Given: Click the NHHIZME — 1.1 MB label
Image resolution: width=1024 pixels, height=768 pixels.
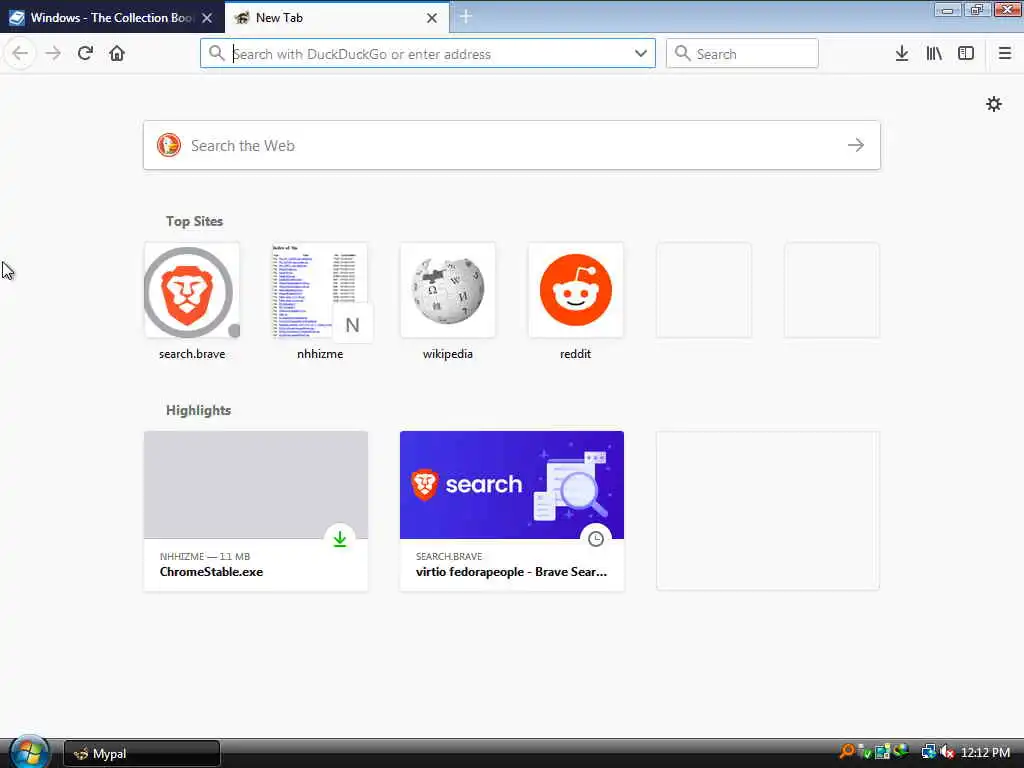Looking at the screenshot, I should point(205,556).
